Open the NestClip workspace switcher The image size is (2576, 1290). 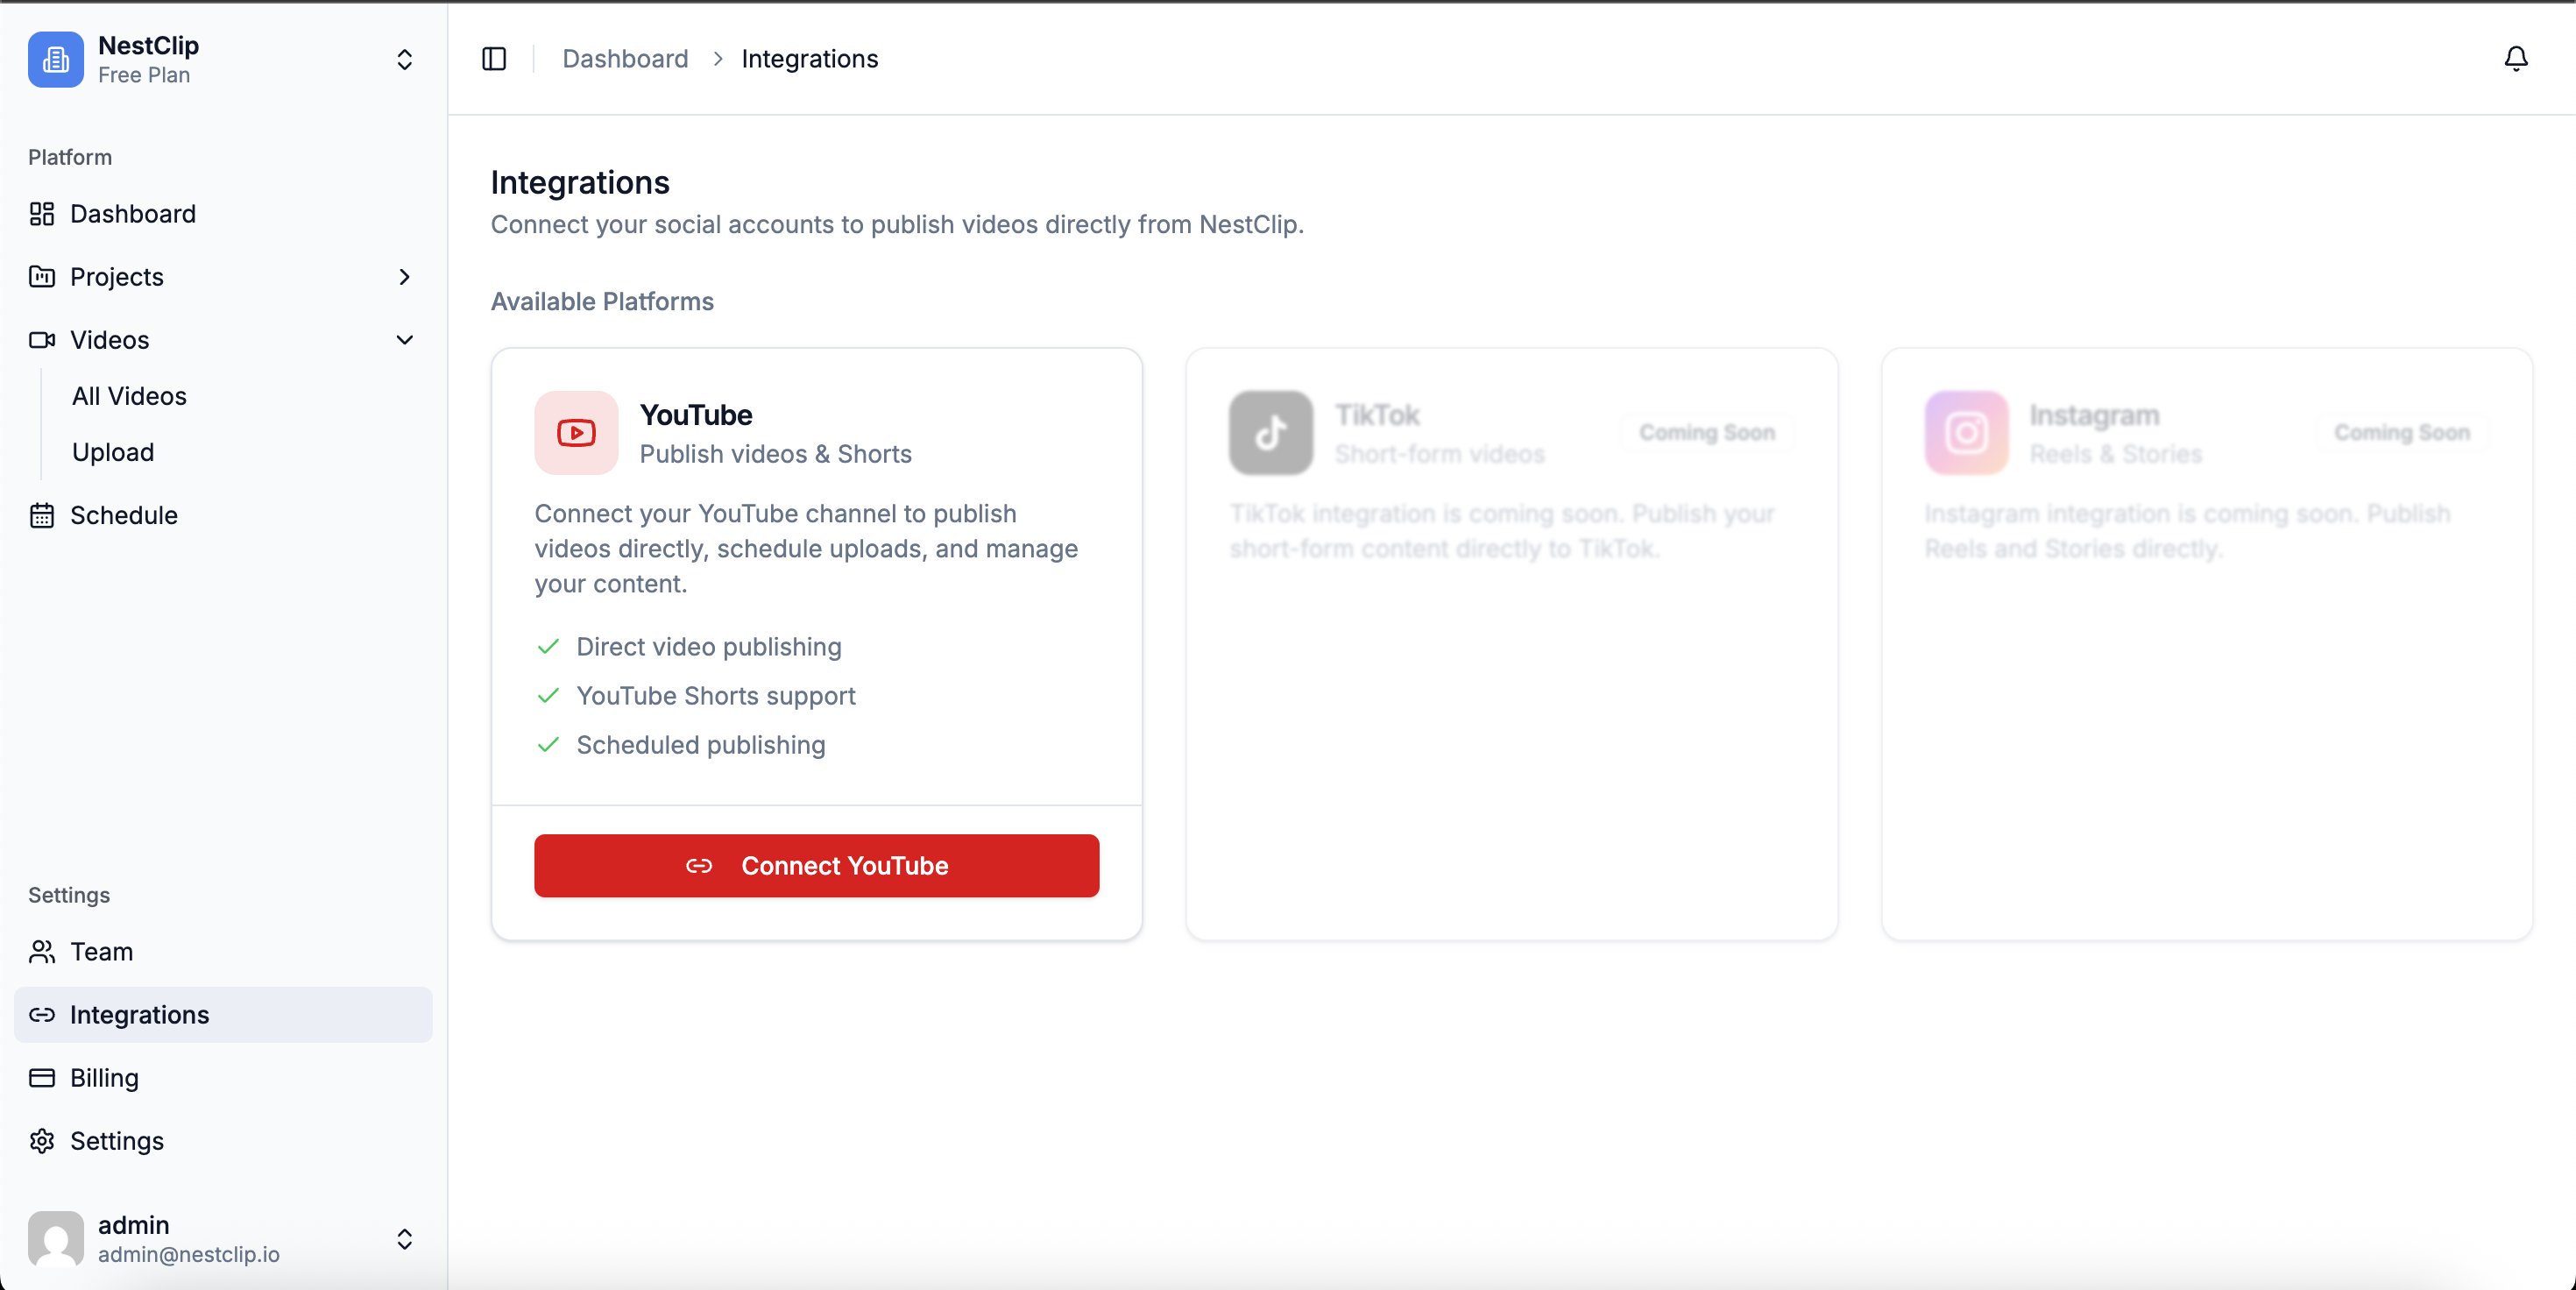[404, 59]
